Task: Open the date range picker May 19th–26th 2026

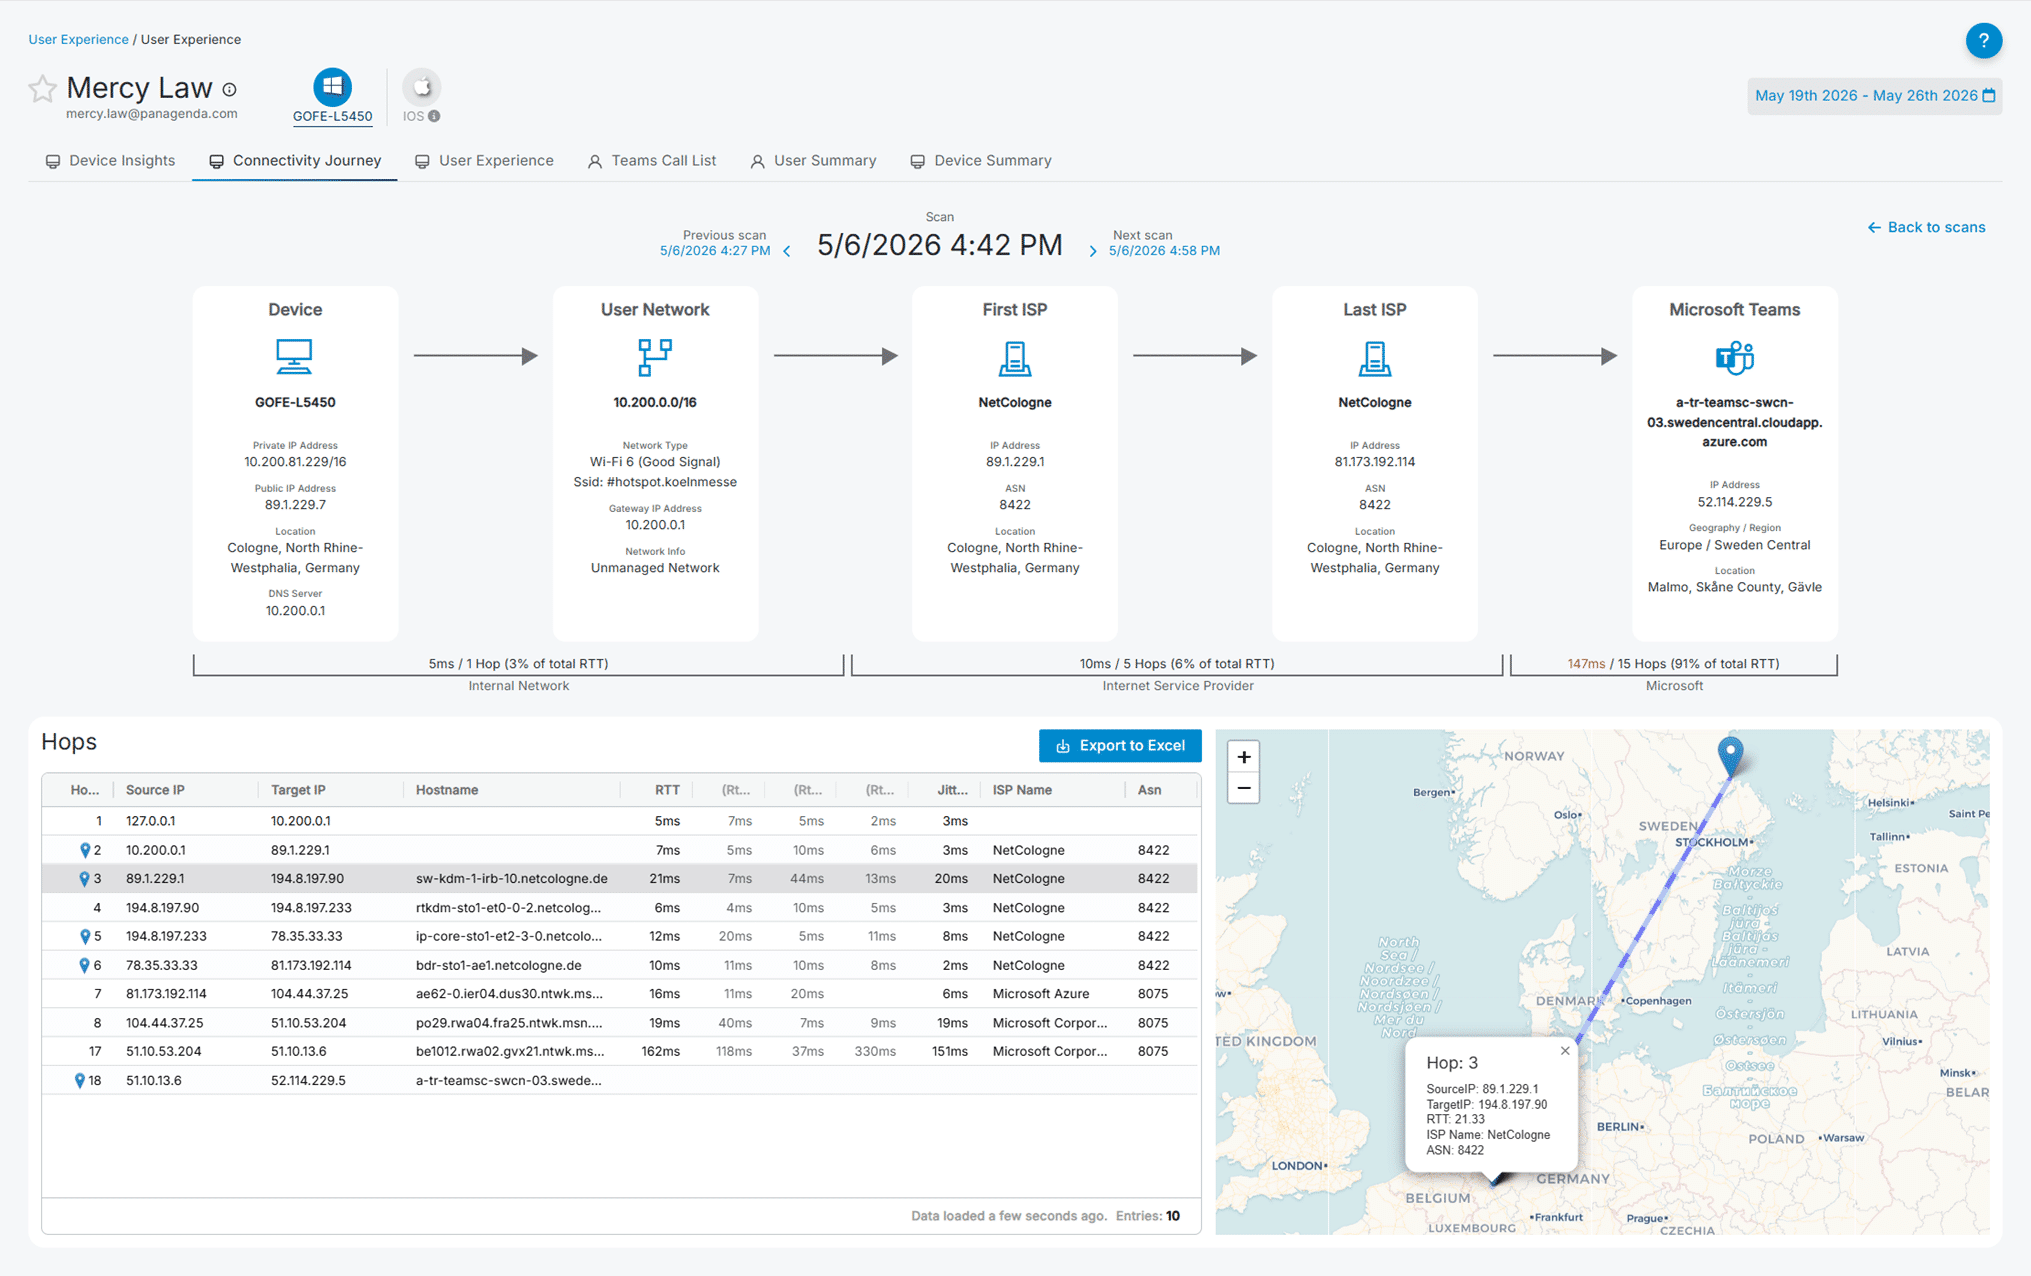Action: [1874, 96]
